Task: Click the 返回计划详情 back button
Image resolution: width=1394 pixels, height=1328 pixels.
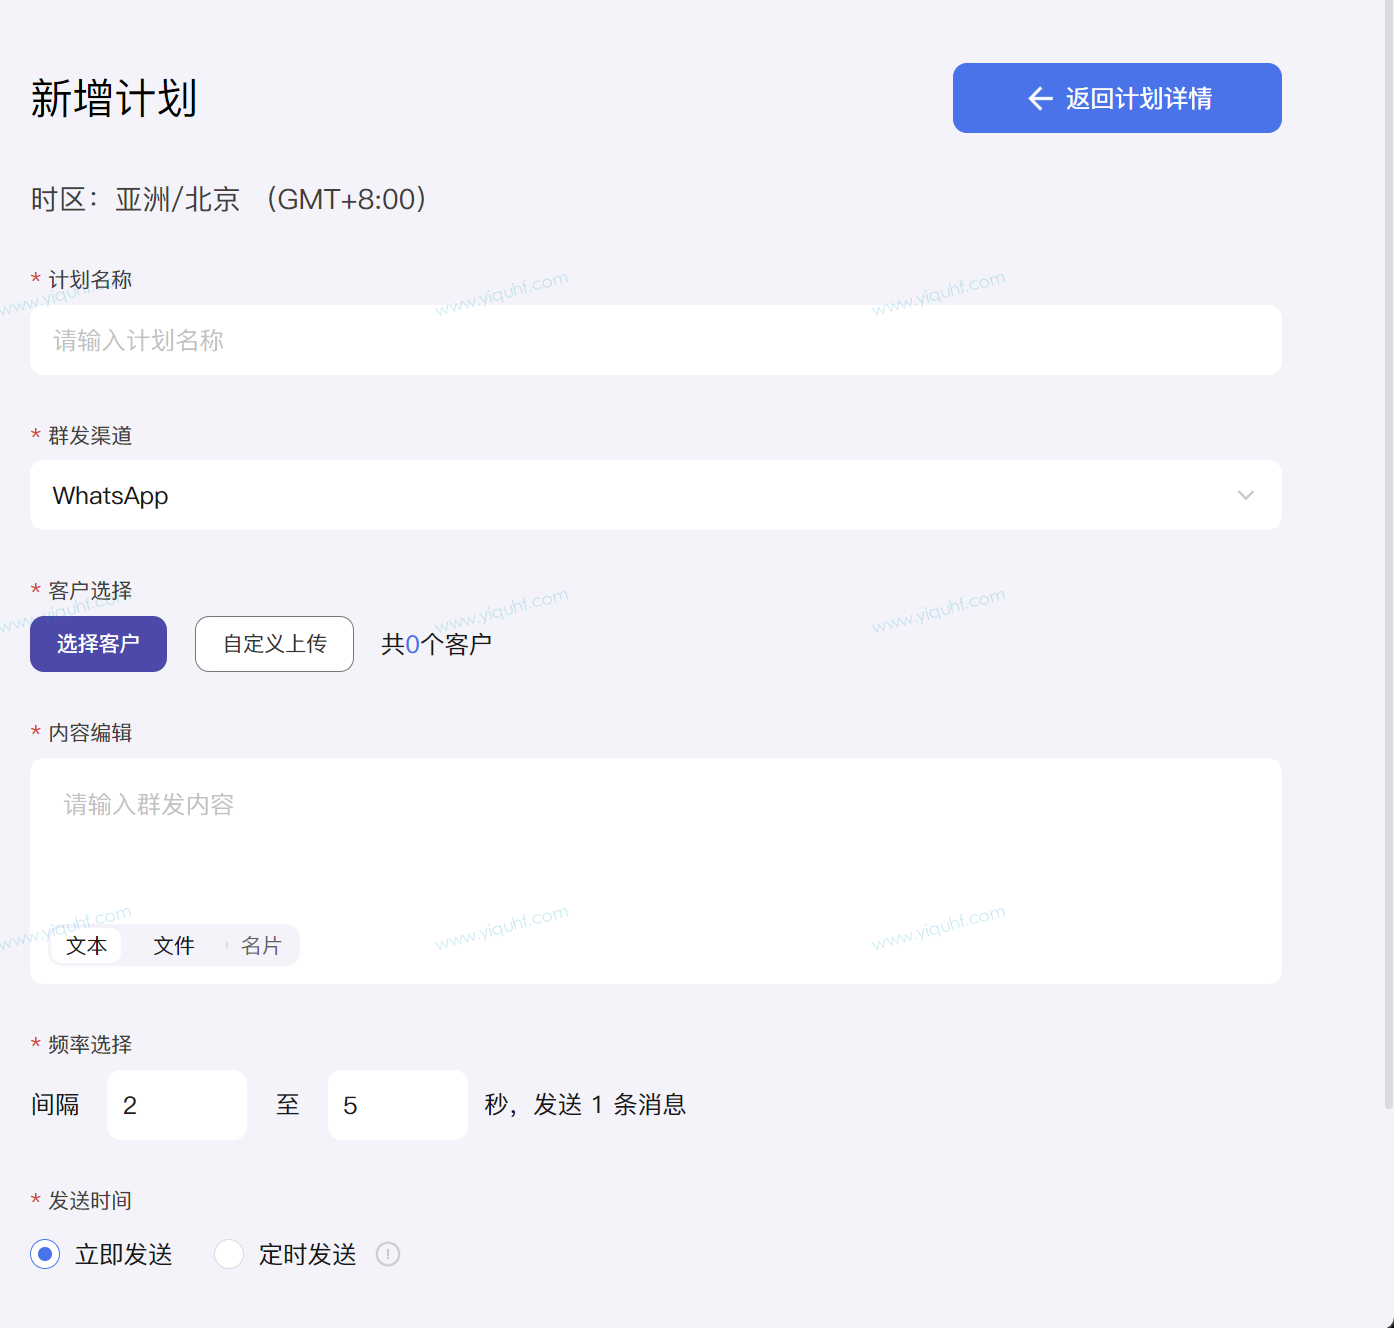Action: [x=1117, y=98]
